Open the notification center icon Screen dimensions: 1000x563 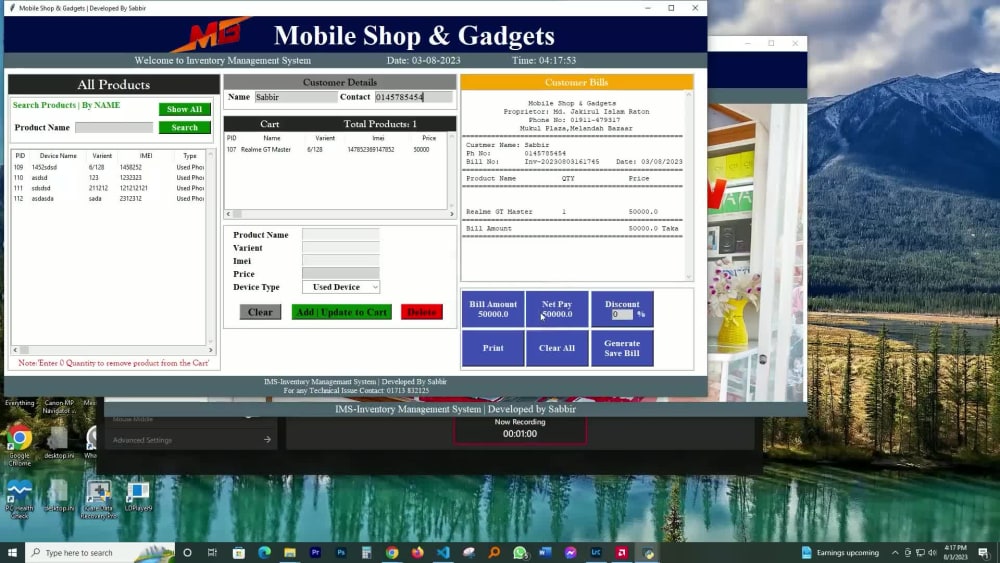983,553
